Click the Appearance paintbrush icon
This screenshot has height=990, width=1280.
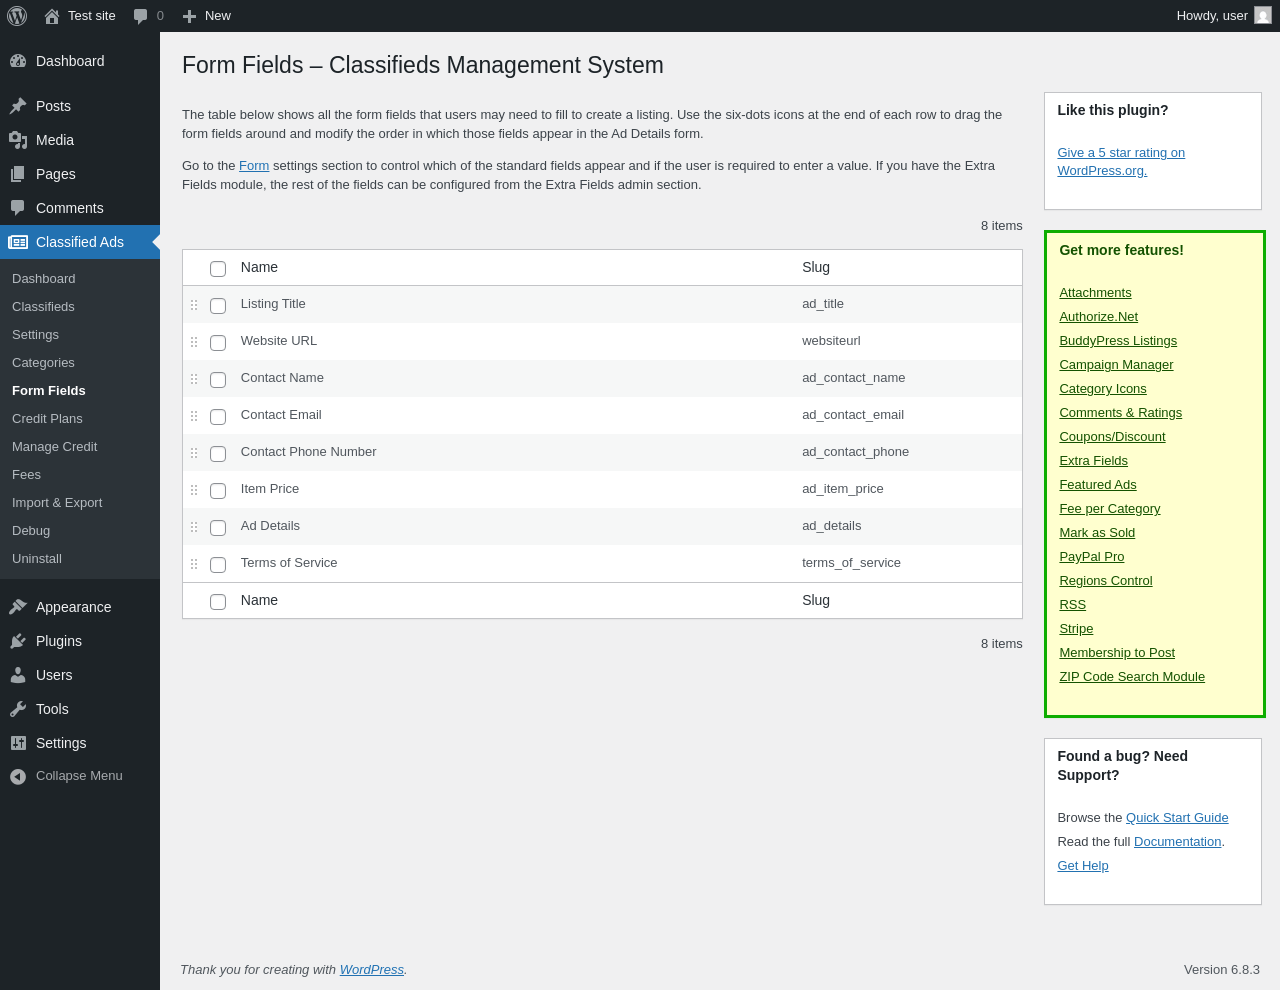coord(18,607)
